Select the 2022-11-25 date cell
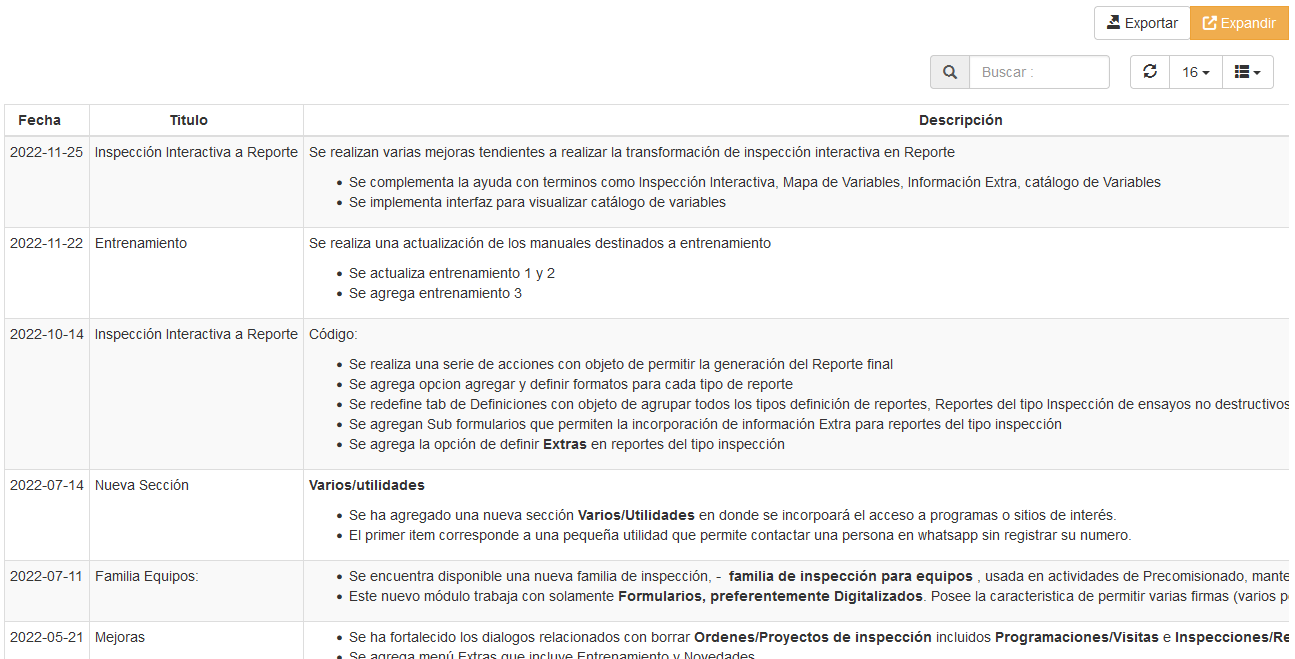This screenshot has width=1295, height=659. click(x=46, y=153)
